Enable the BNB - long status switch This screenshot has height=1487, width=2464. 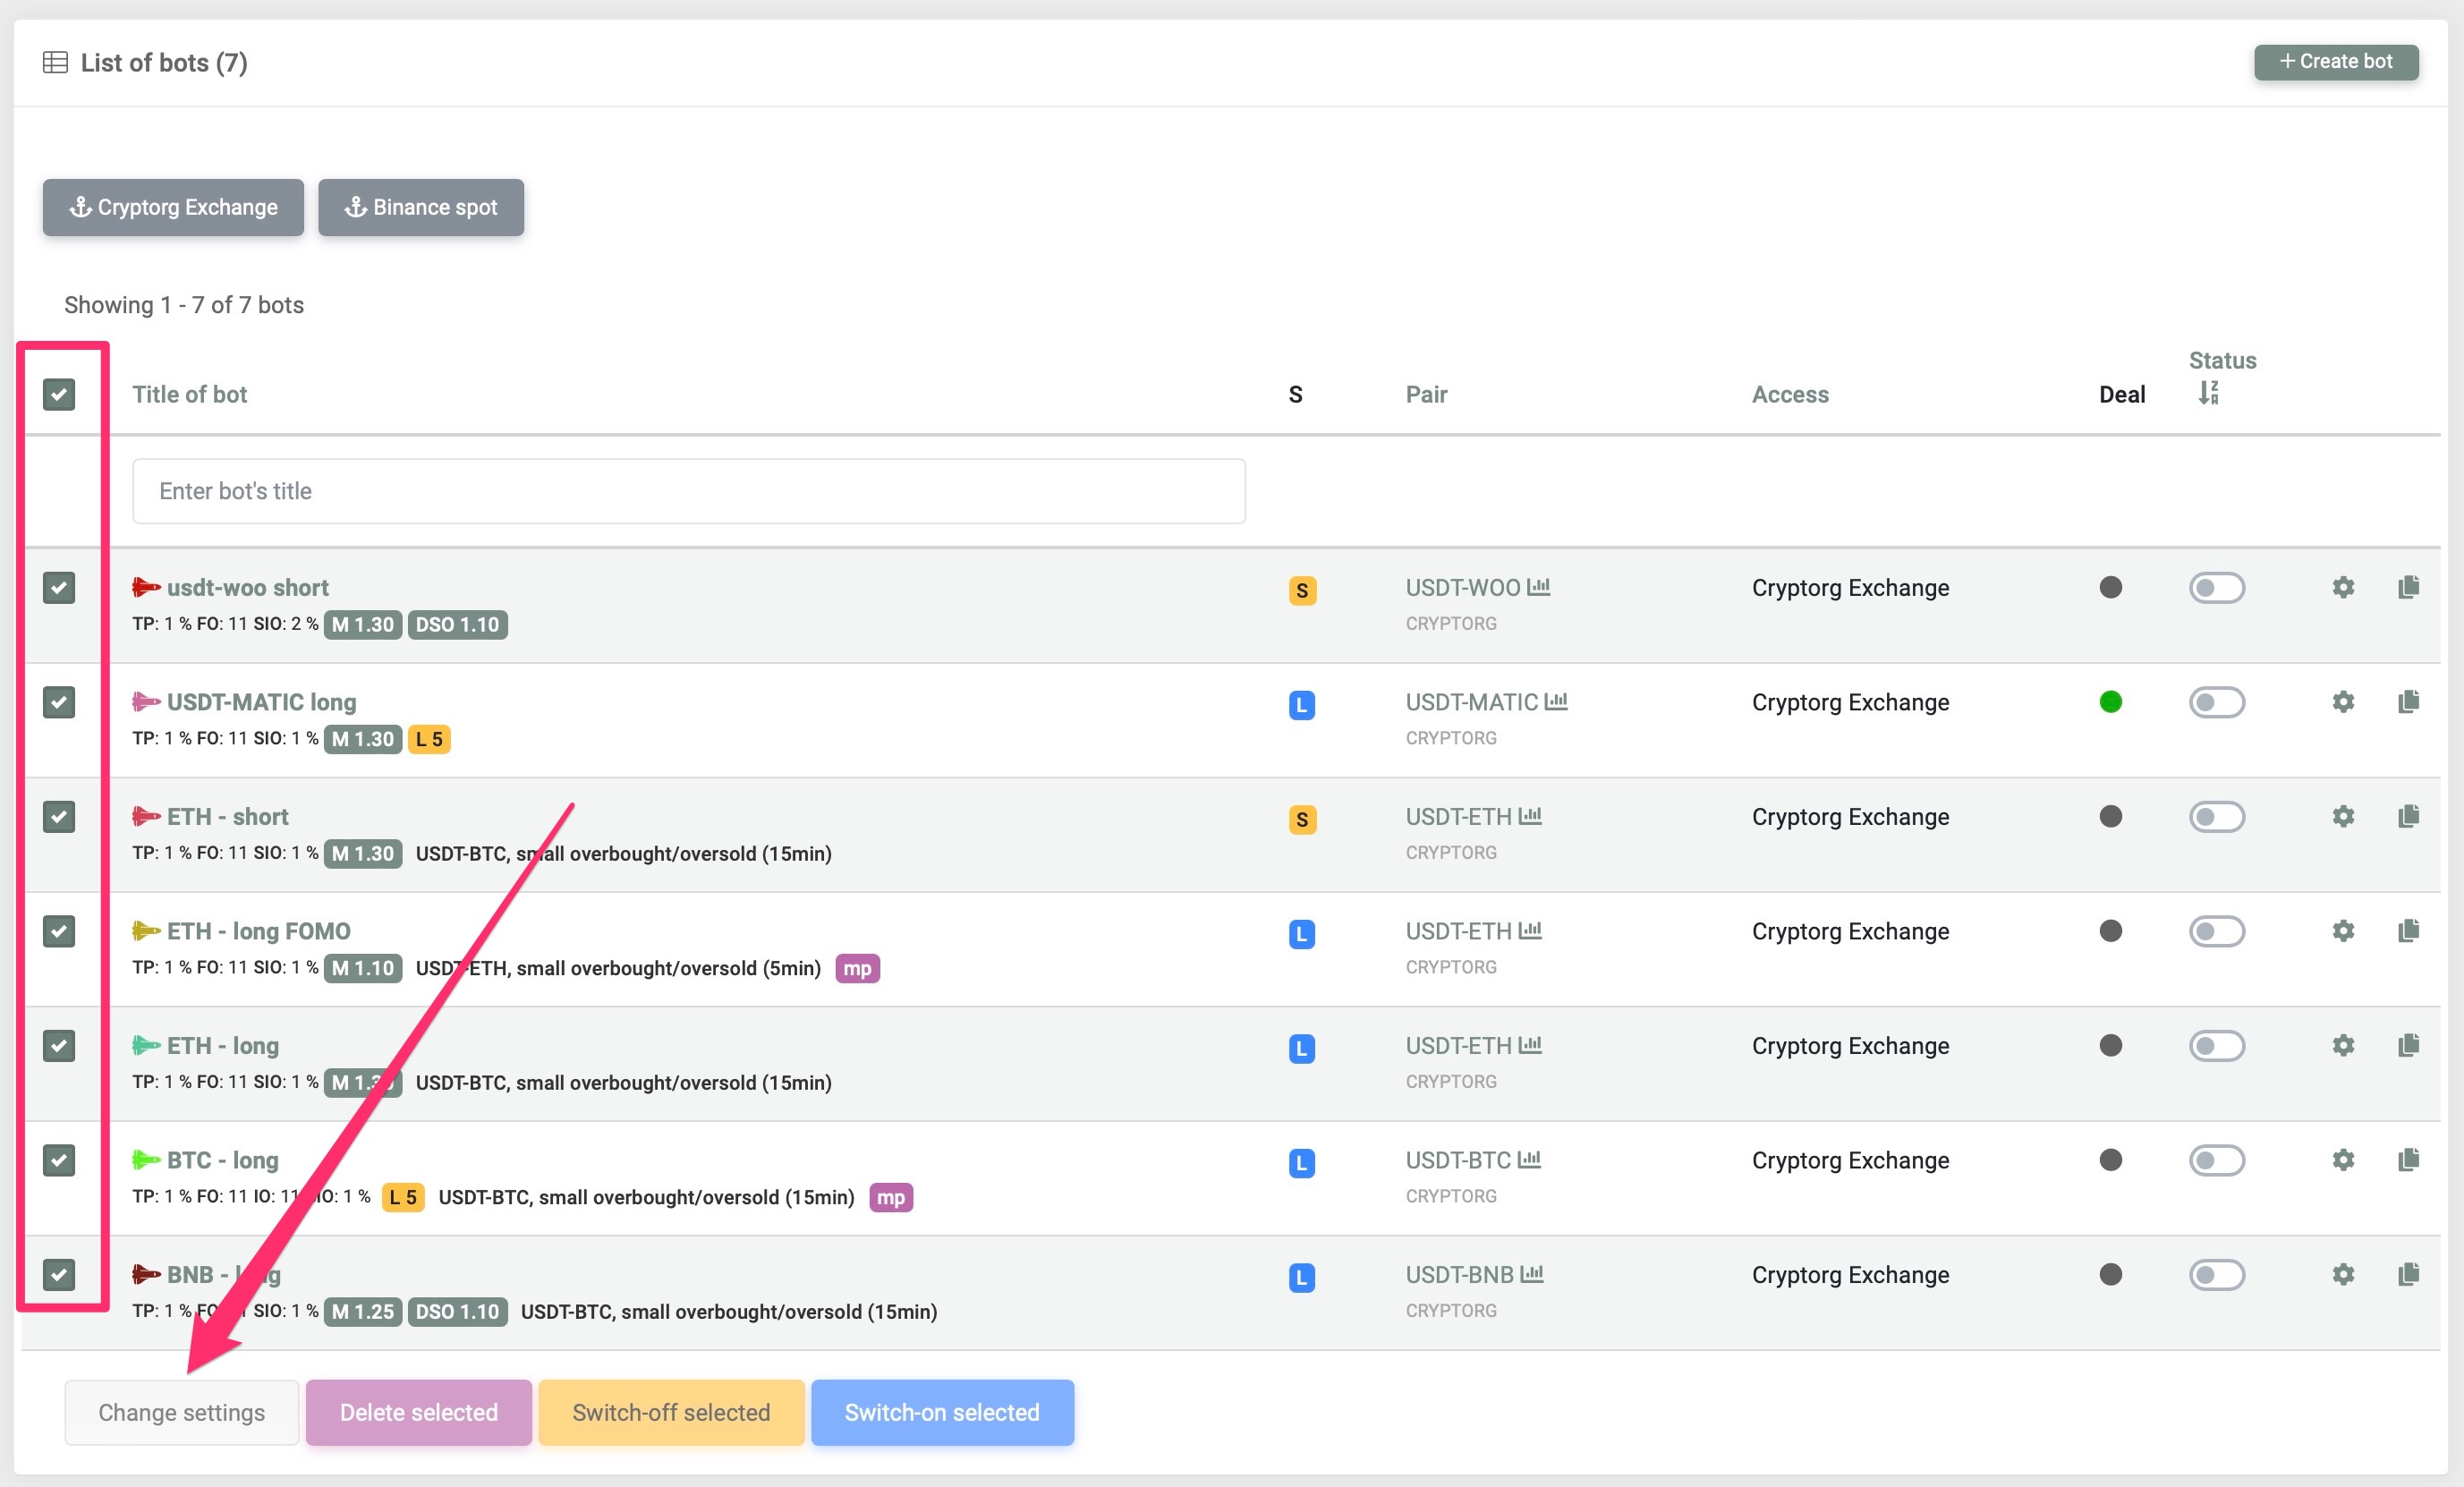2217,1274
